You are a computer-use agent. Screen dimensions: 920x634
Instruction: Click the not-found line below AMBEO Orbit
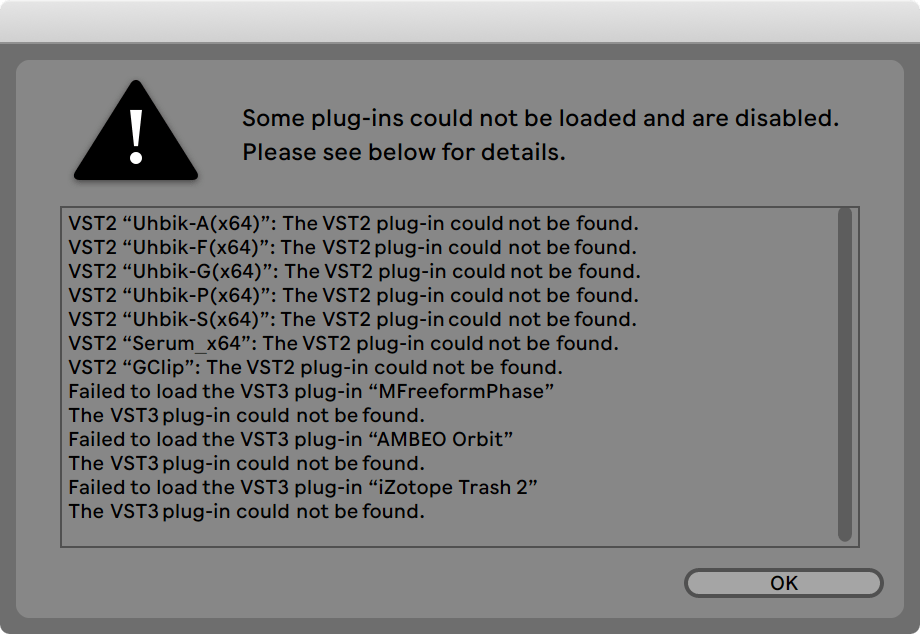pyautogui.click(x=246, y=463)
